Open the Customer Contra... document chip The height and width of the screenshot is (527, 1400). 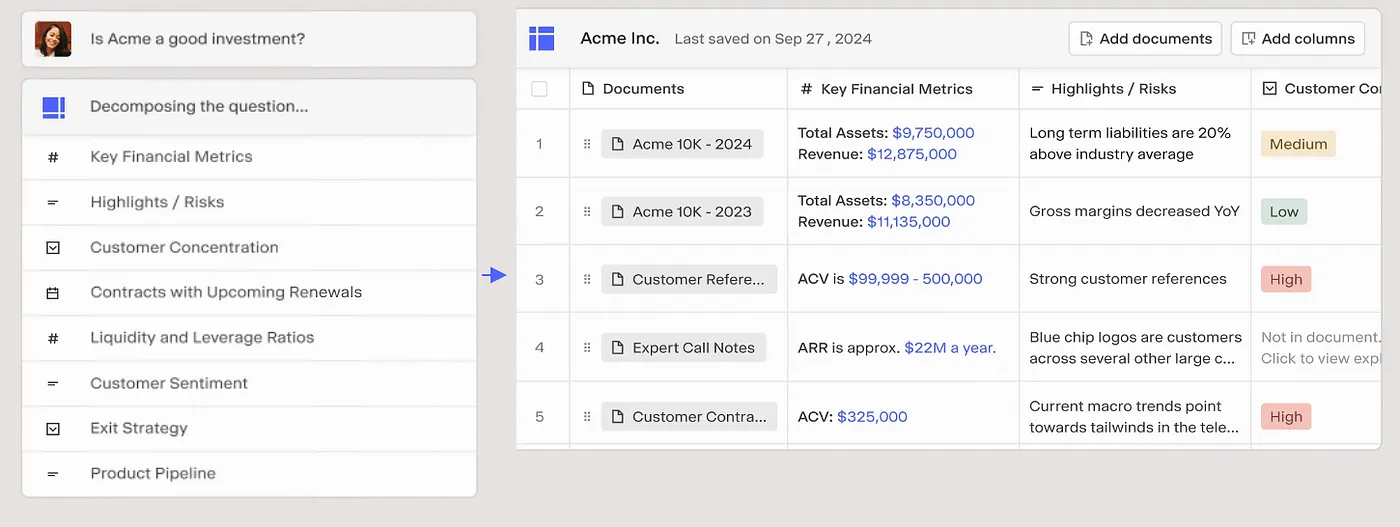click(x=689, y=417)
